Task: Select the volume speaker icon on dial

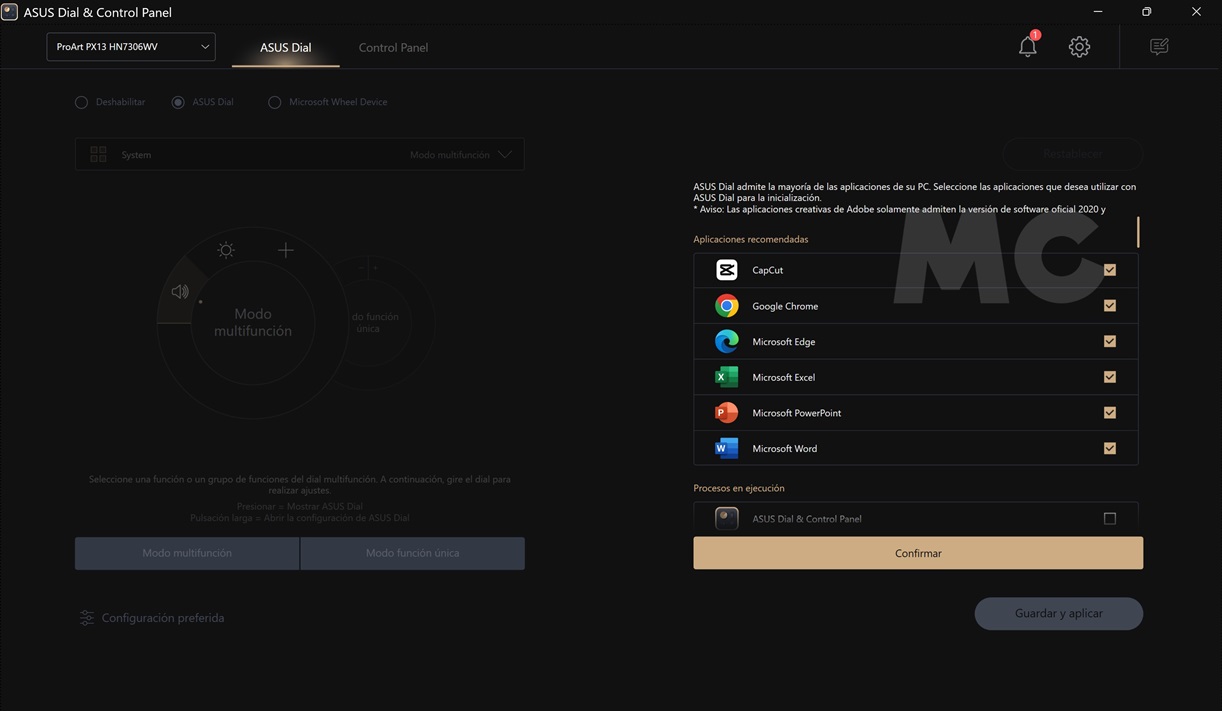Action: [x=180, y=292]
